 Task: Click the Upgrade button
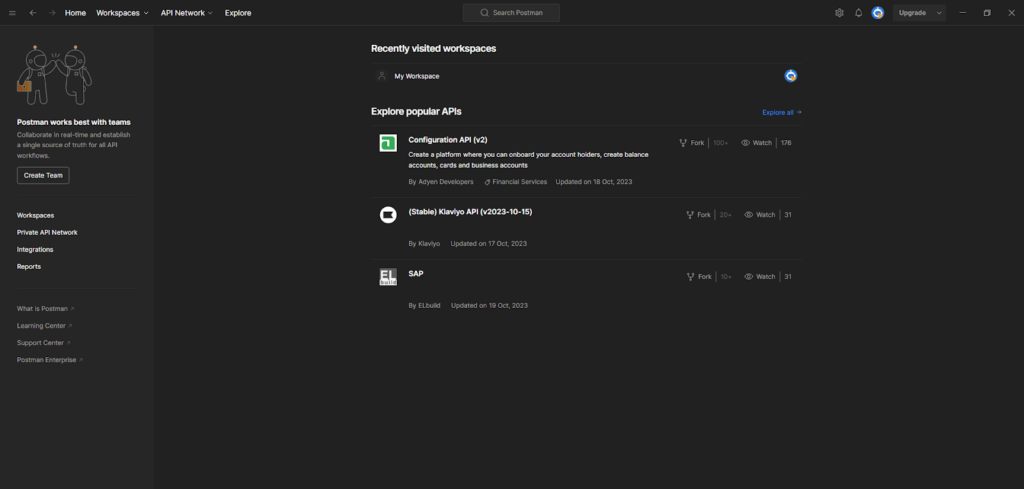pyautogui.click(x=912, y=13)
